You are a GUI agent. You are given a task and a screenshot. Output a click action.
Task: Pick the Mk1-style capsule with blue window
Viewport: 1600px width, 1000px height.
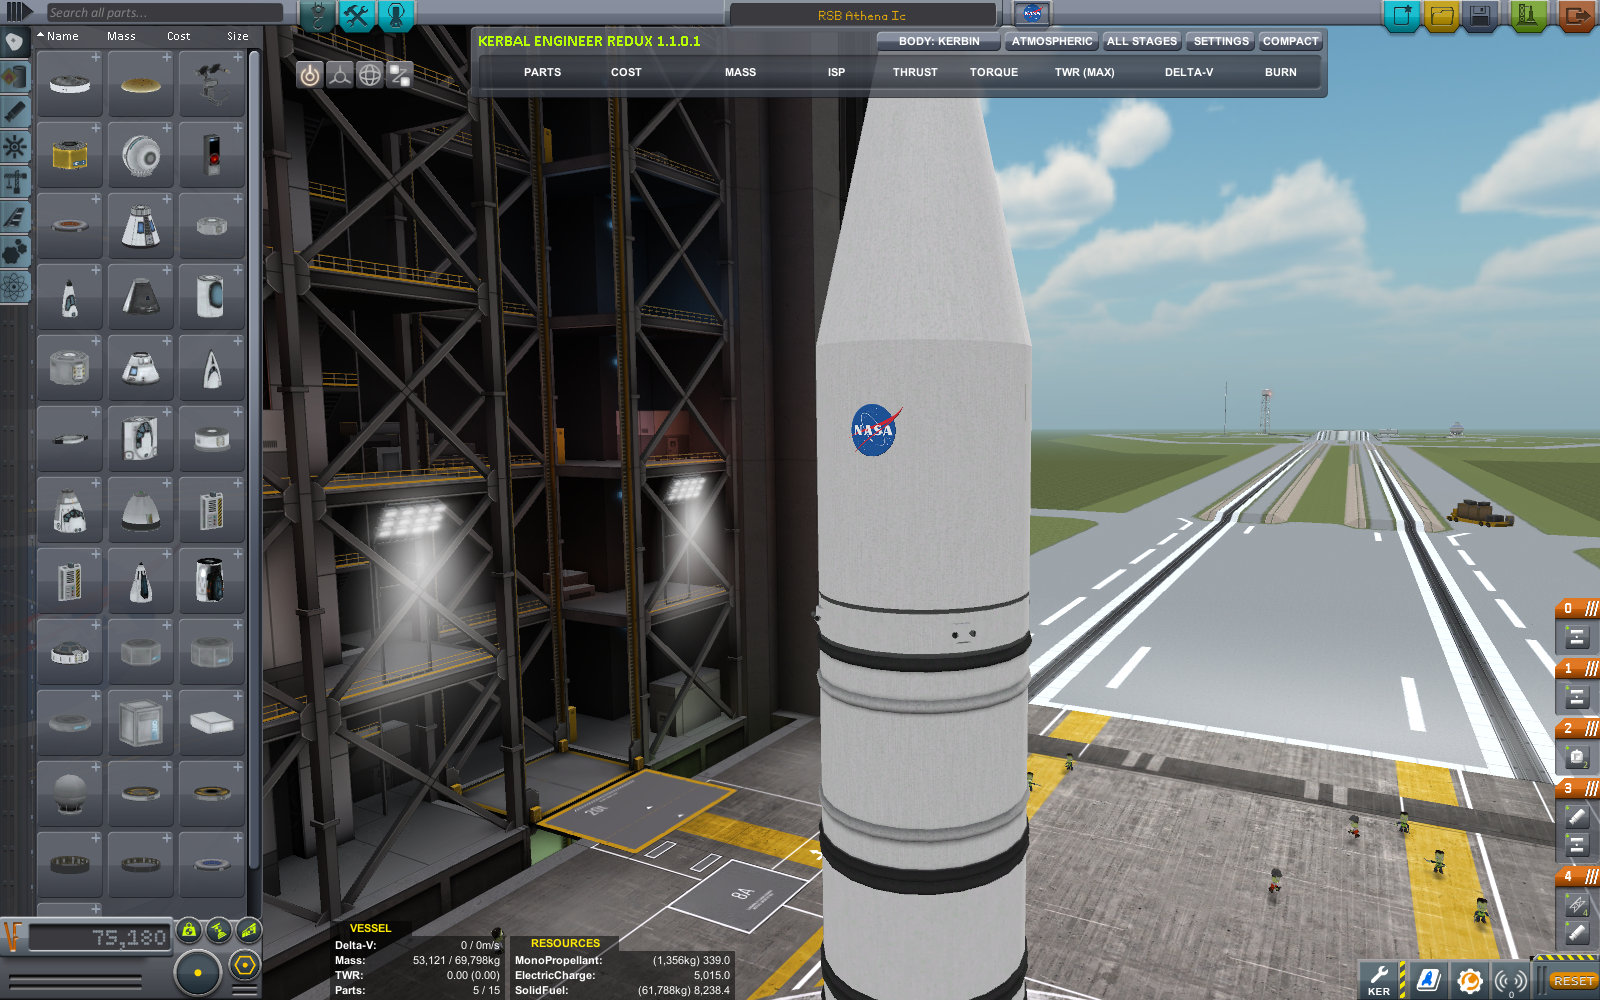click(x=141, y=226)
